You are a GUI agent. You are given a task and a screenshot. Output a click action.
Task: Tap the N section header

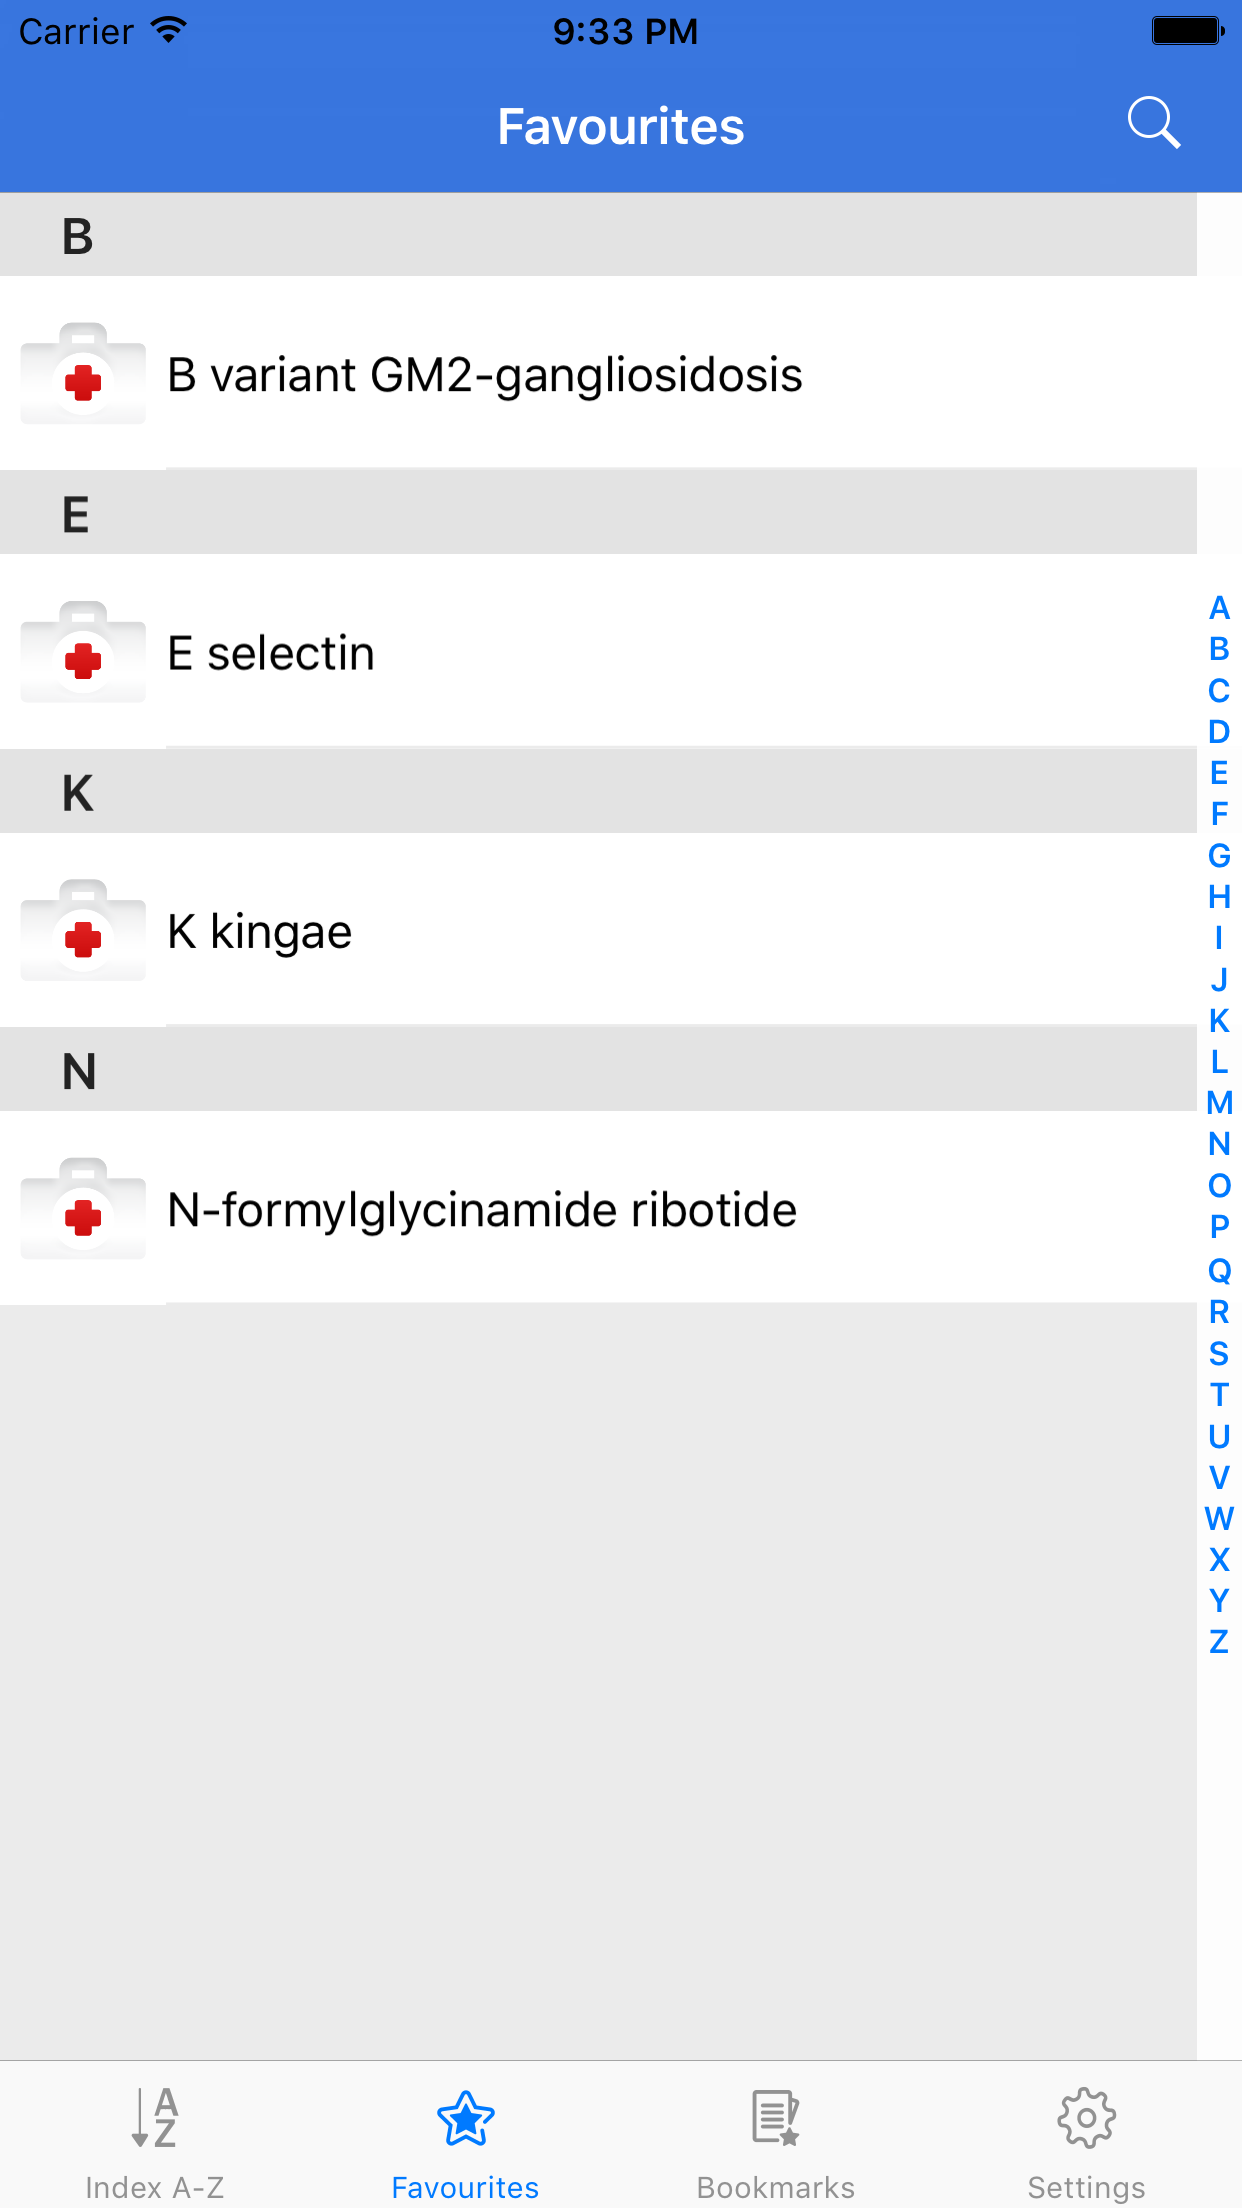coord(598,1070)
